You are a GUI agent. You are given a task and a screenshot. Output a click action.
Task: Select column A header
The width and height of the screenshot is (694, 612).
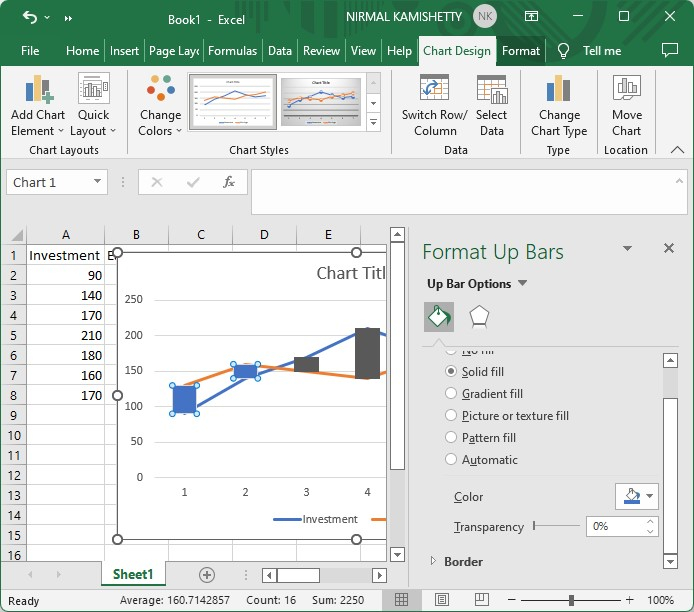[x=66, y=235]
